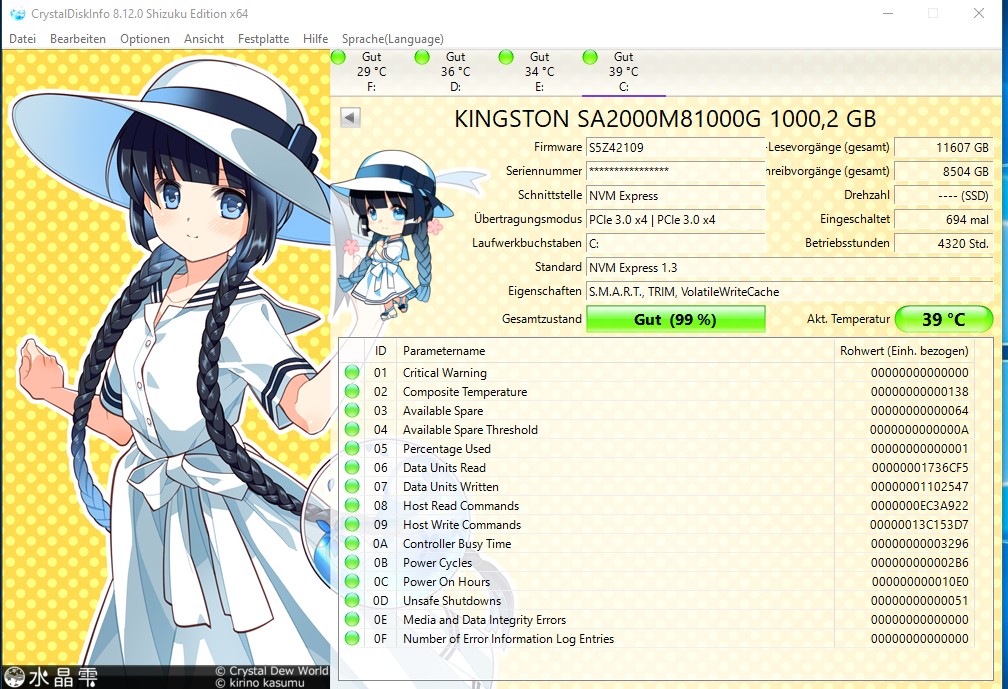Select the green status orb for drive F:

[x=338, y=57]
